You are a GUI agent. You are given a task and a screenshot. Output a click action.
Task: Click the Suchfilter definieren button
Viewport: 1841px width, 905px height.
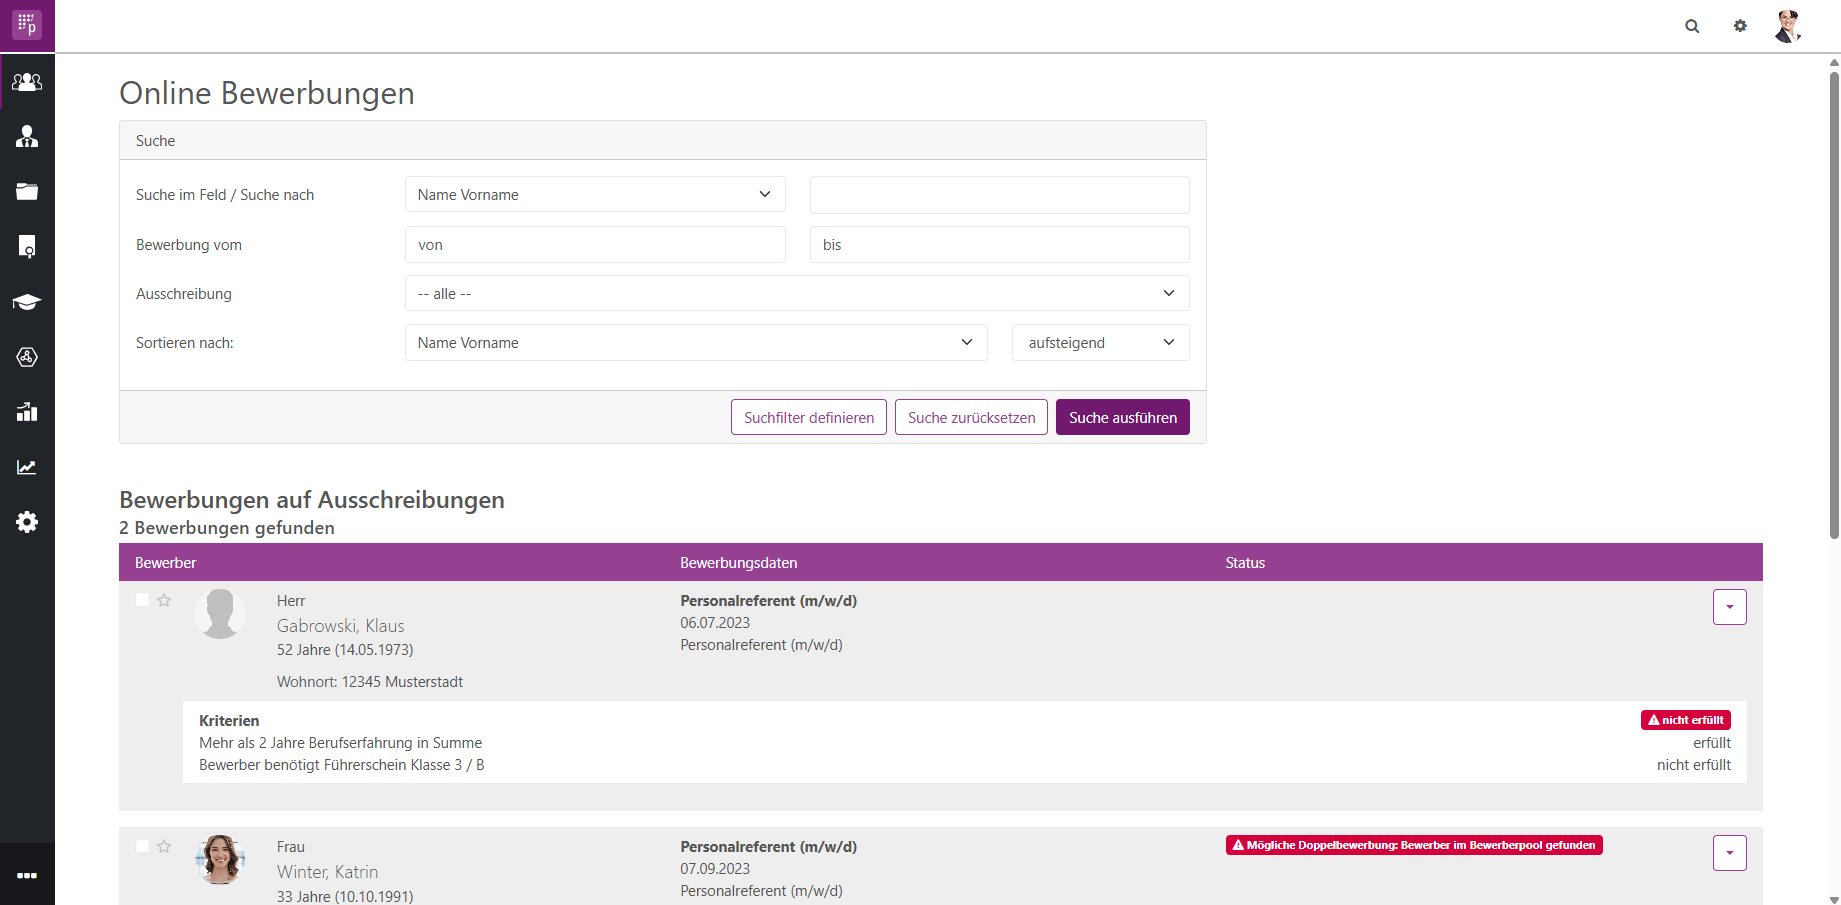pyautogui.click(x=809, y=418)
